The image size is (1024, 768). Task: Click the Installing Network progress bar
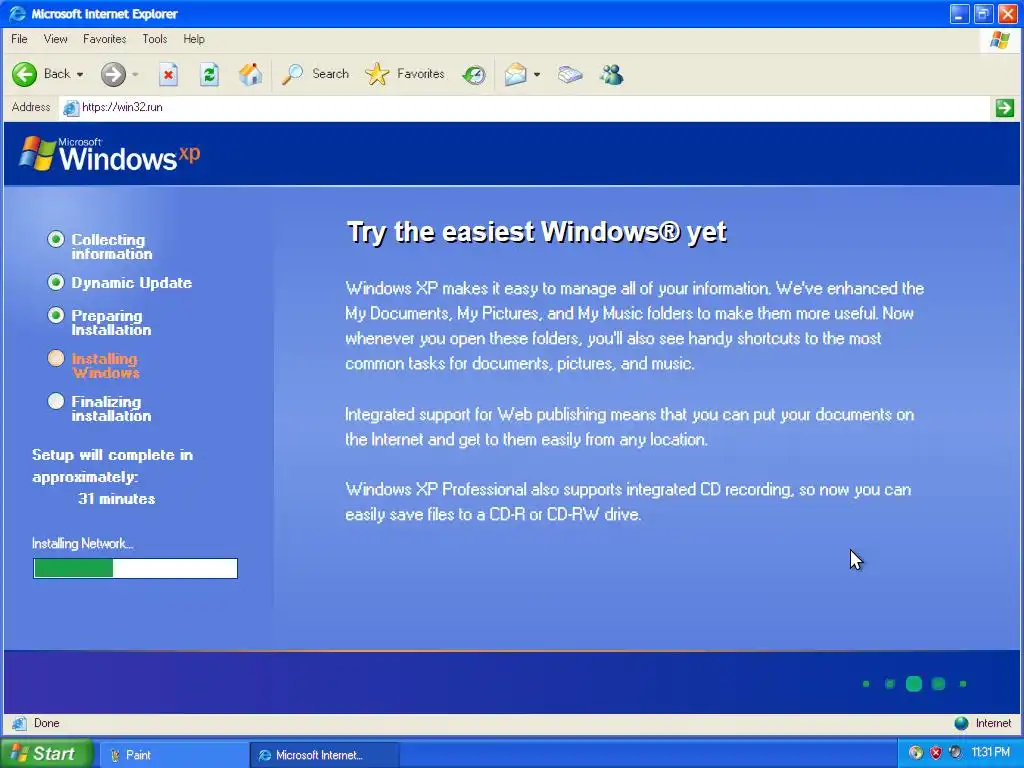[136, 568]
